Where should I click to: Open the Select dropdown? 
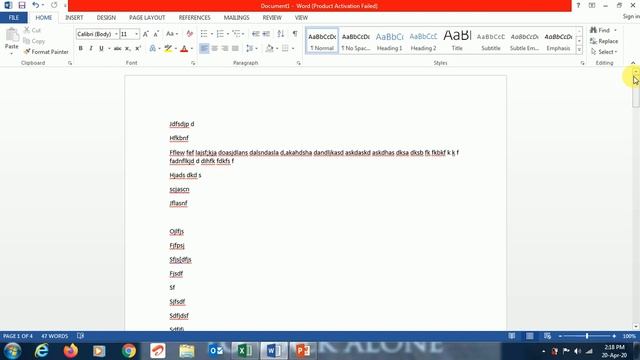pyautogui.click(x=604, y=52)
